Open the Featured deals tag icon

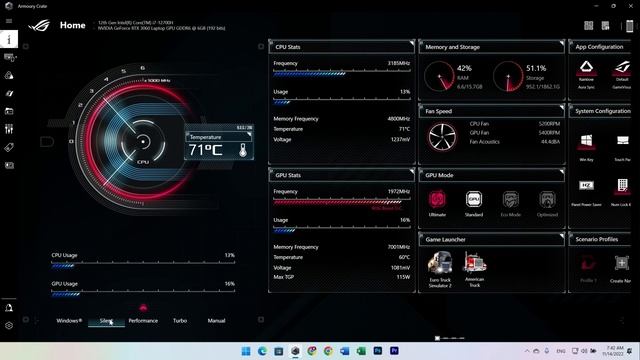pyautogui.click(x=9, y=147)
